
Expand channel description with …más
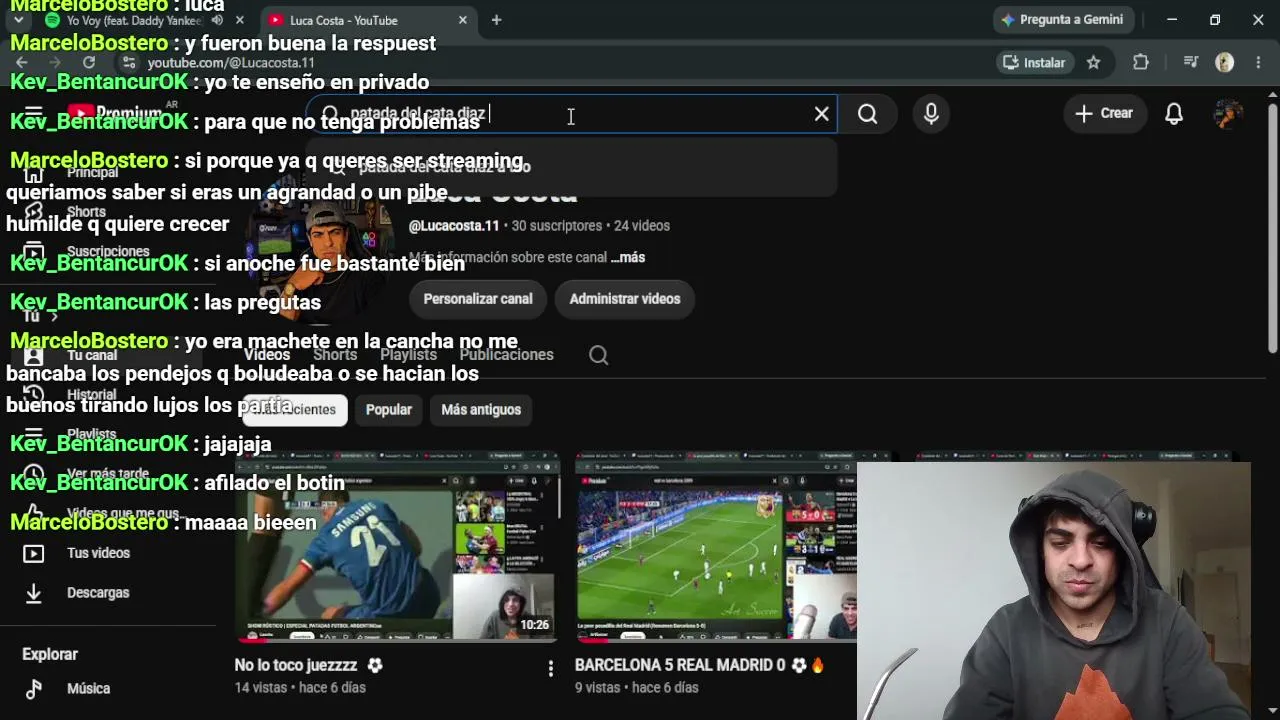628,258
